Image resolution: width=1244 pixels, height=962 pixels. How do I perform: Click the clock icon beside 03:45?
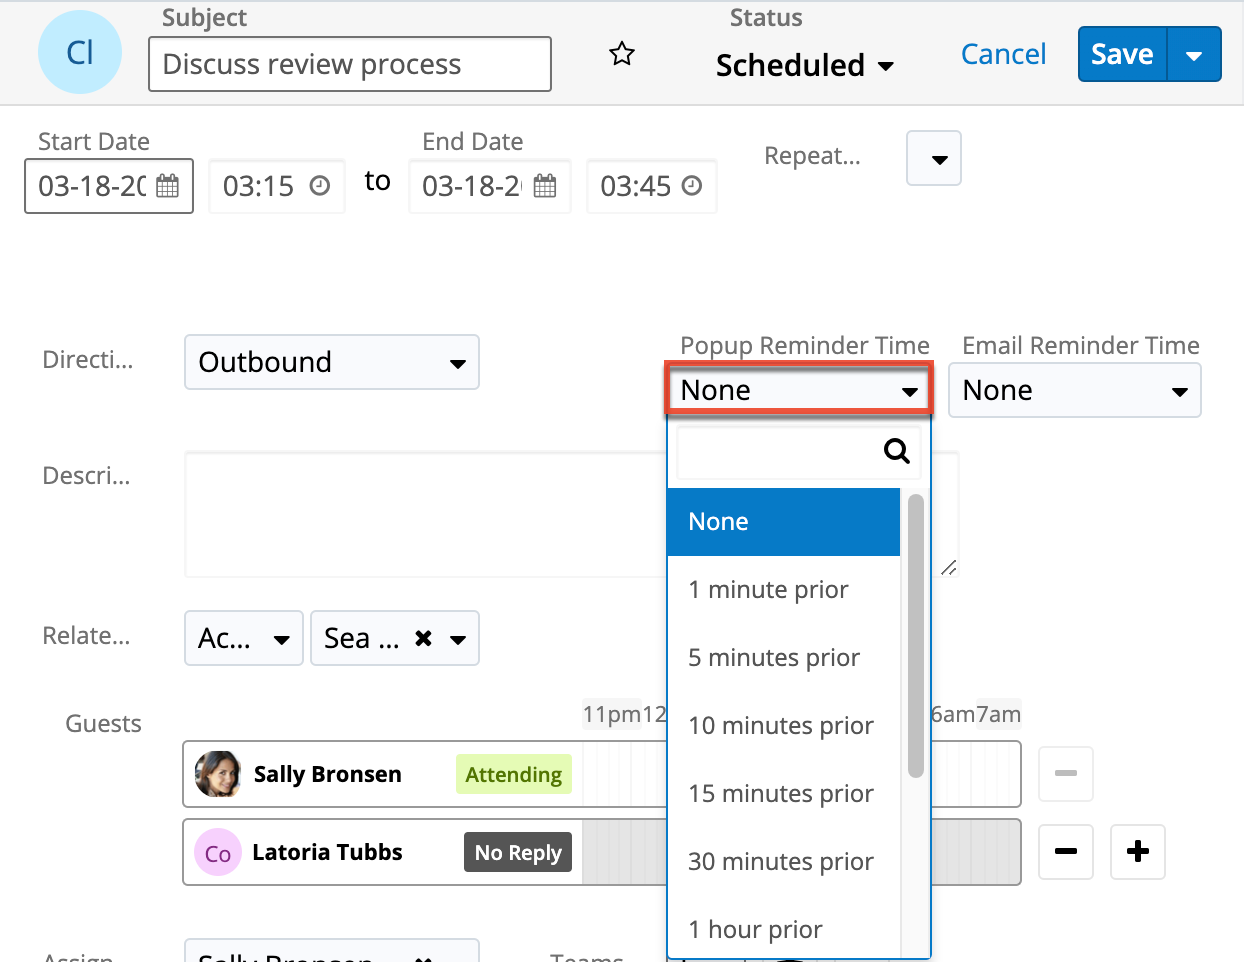[x=692, y=186]
